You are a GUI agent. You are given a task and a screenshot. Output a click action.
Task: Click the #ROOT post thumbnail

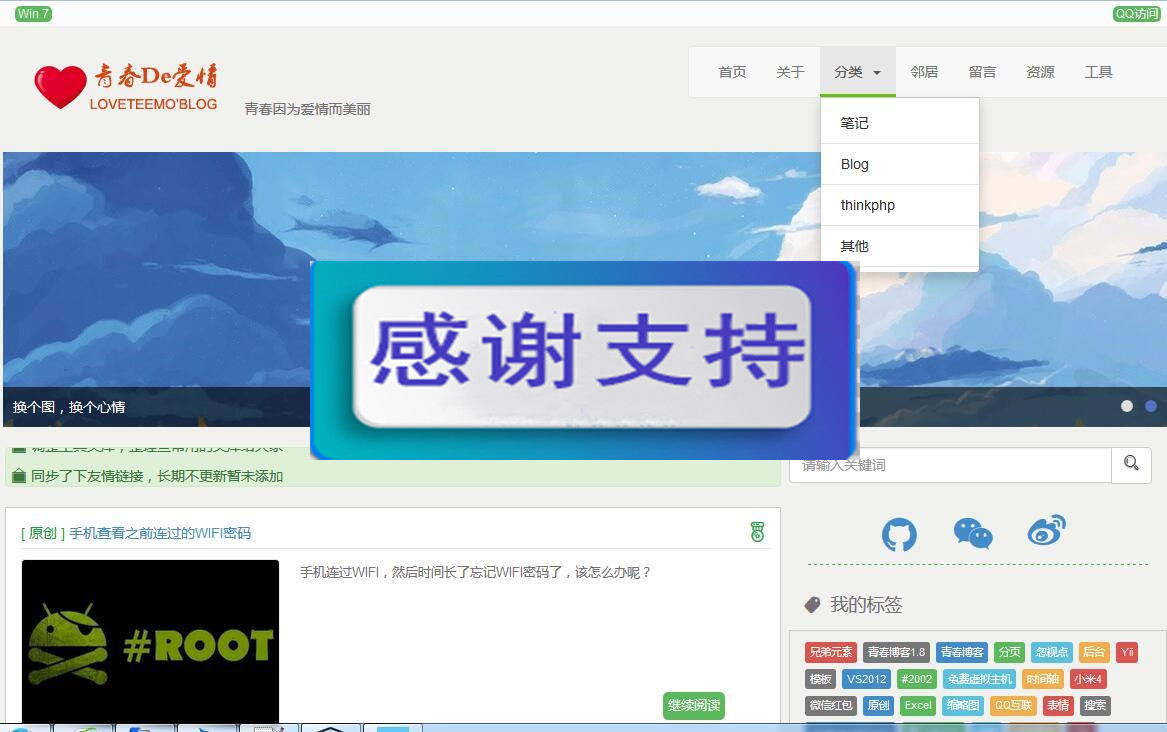[150, 640]
